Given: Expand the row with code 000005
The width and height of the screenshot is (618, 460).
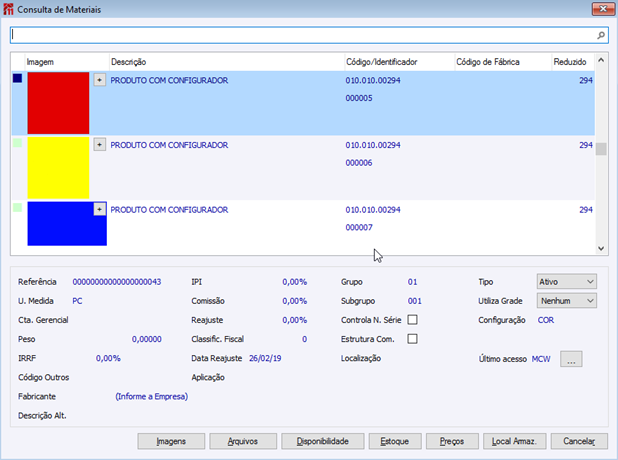Looking at the screenshot, I should pos(99,80).
